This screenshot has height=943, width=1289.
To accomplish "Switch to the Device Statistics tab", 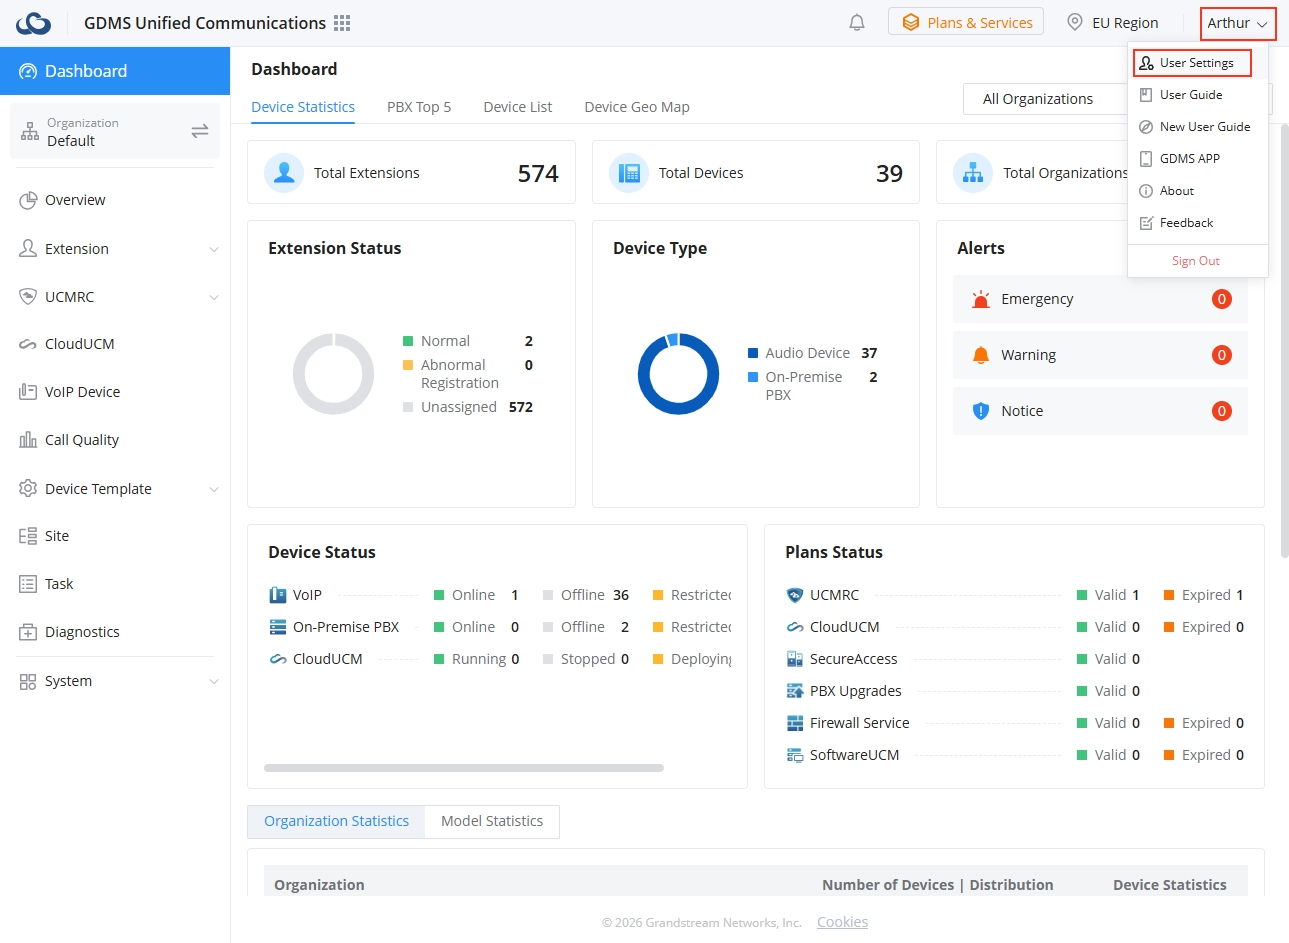I will (303, 107).
